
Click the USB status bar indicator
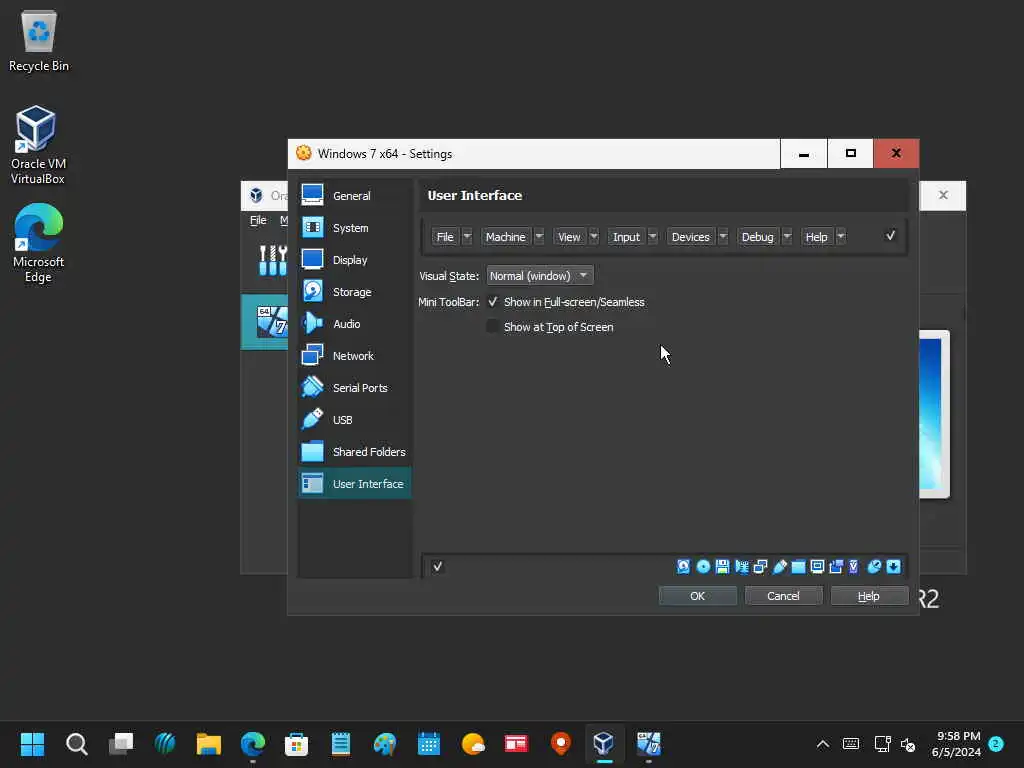click(779, 566)
